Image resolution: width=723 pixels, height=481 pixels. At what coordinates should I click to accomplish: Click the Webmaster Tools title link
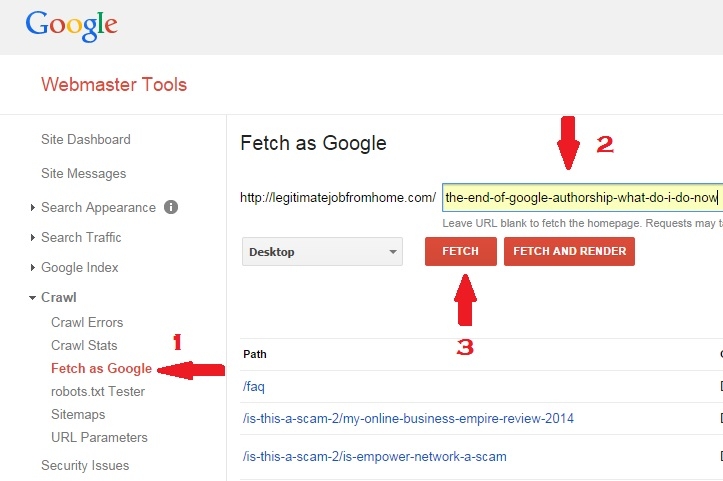pos(114,84)
